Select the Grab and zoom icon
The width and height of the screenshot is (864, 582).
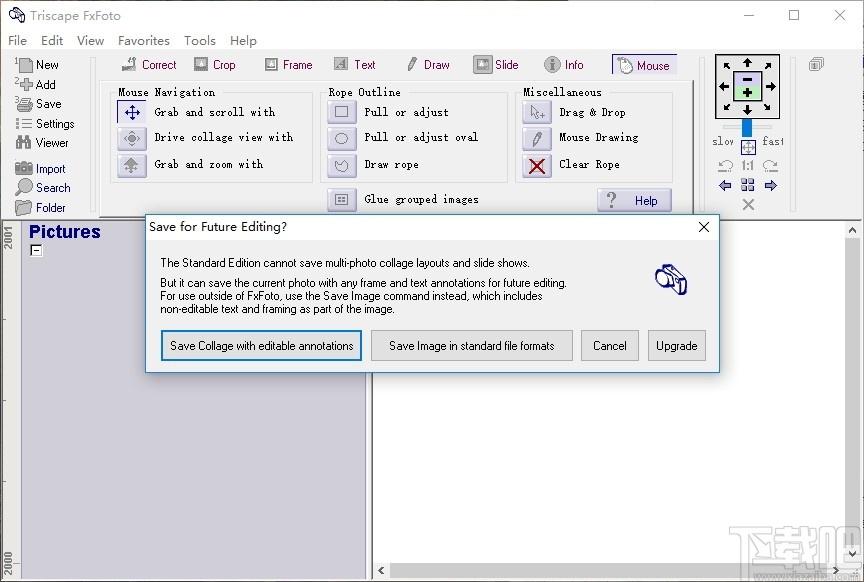coord(132,165)
